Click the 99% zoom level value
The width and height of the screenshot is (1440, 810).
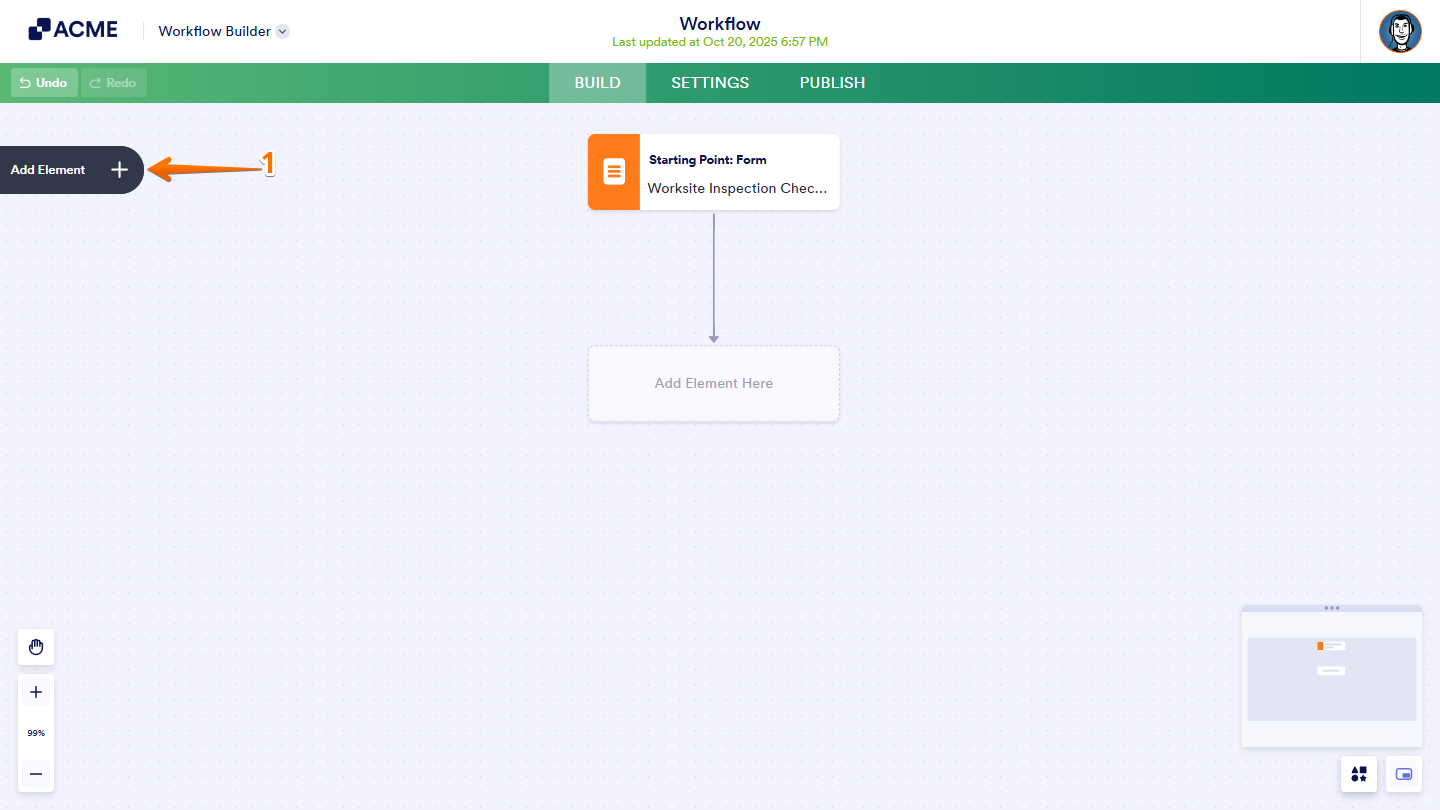(x=36, y=733)
